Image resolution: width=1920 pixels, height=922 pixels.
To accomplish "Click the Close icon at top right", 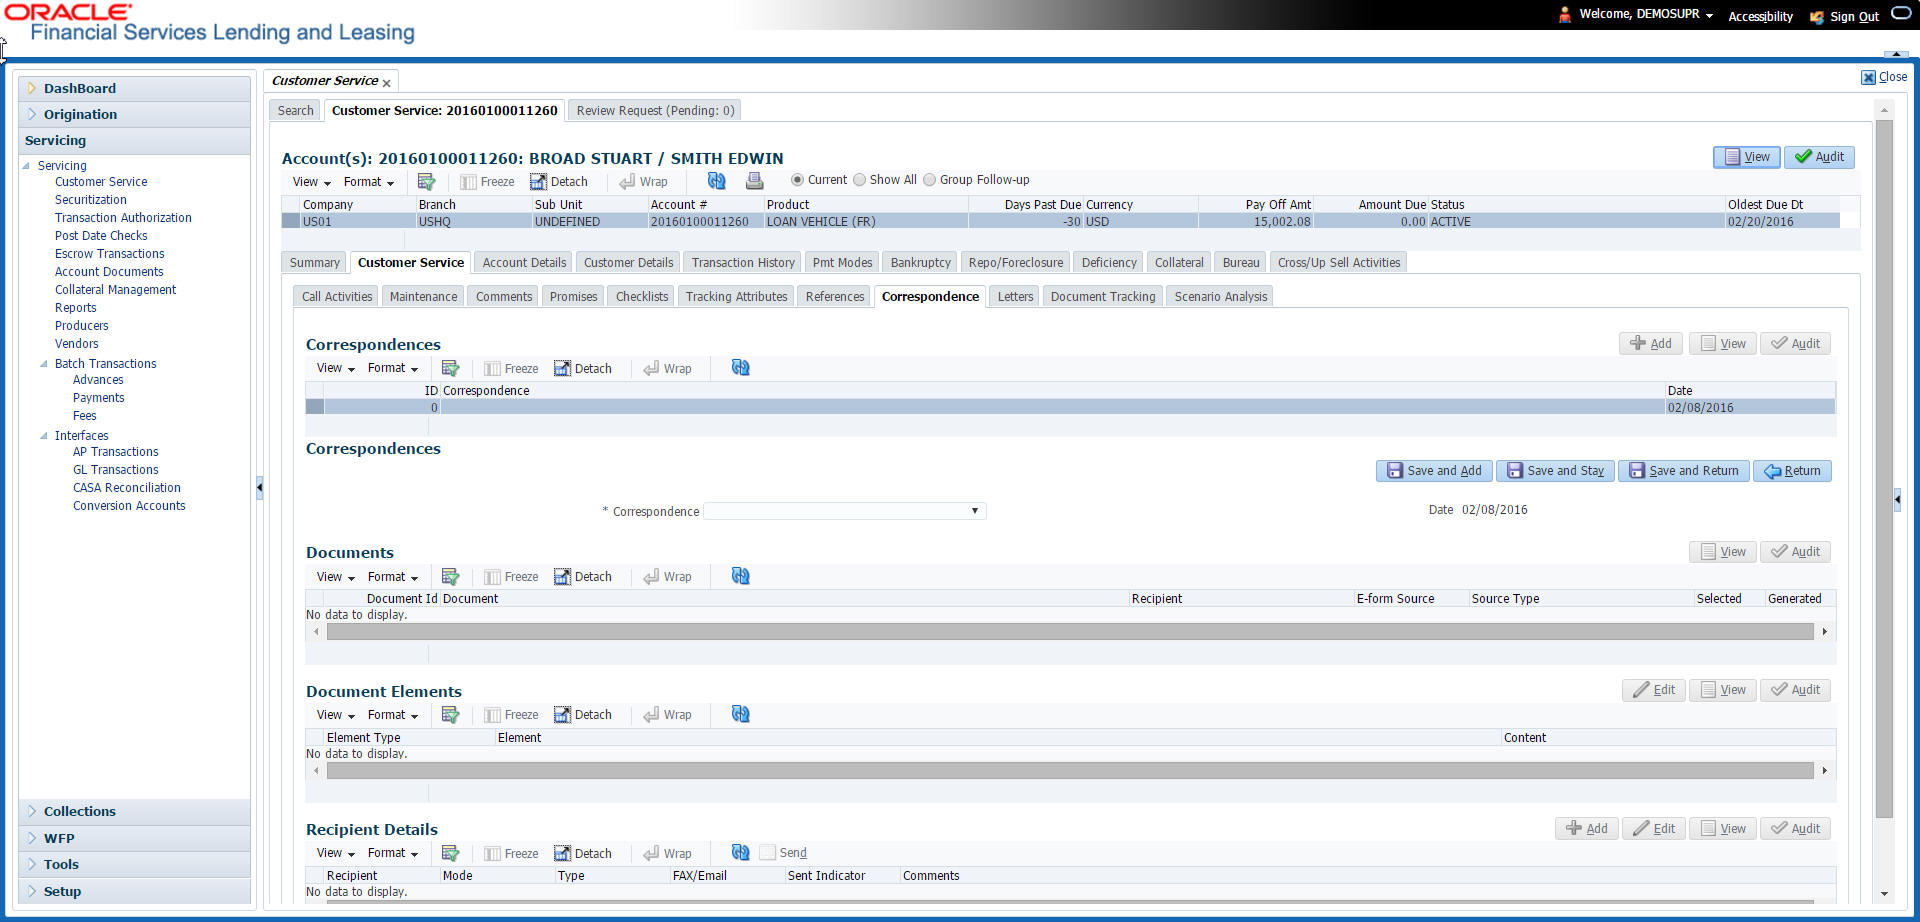I will click(1868, 77).
